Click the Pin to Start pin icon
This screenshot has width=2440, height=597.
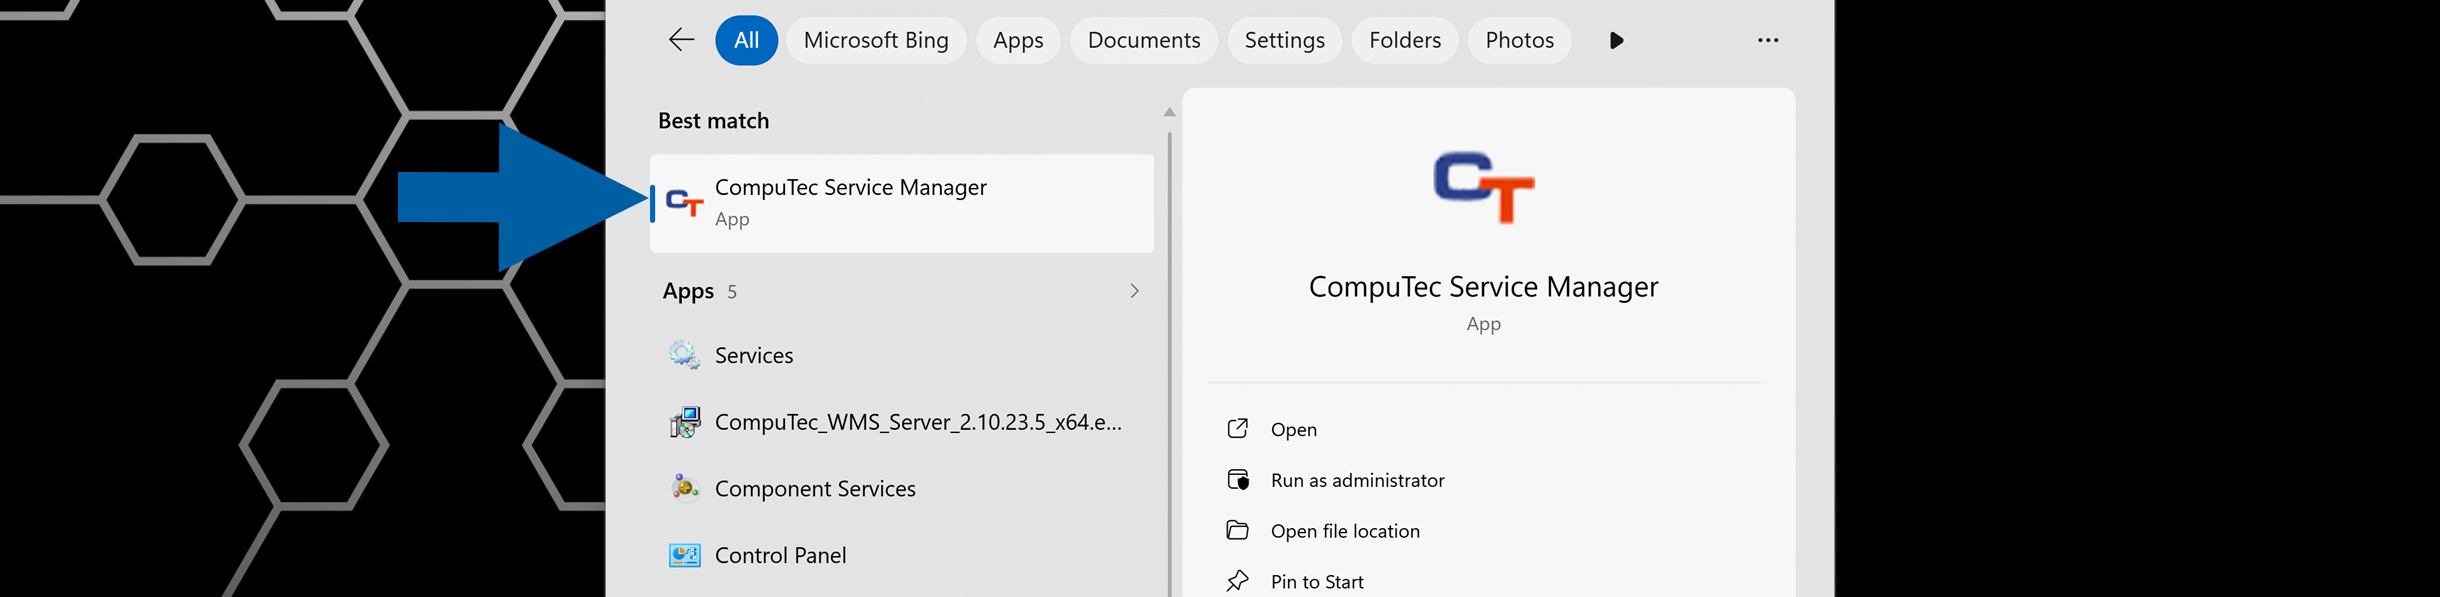1238,581
